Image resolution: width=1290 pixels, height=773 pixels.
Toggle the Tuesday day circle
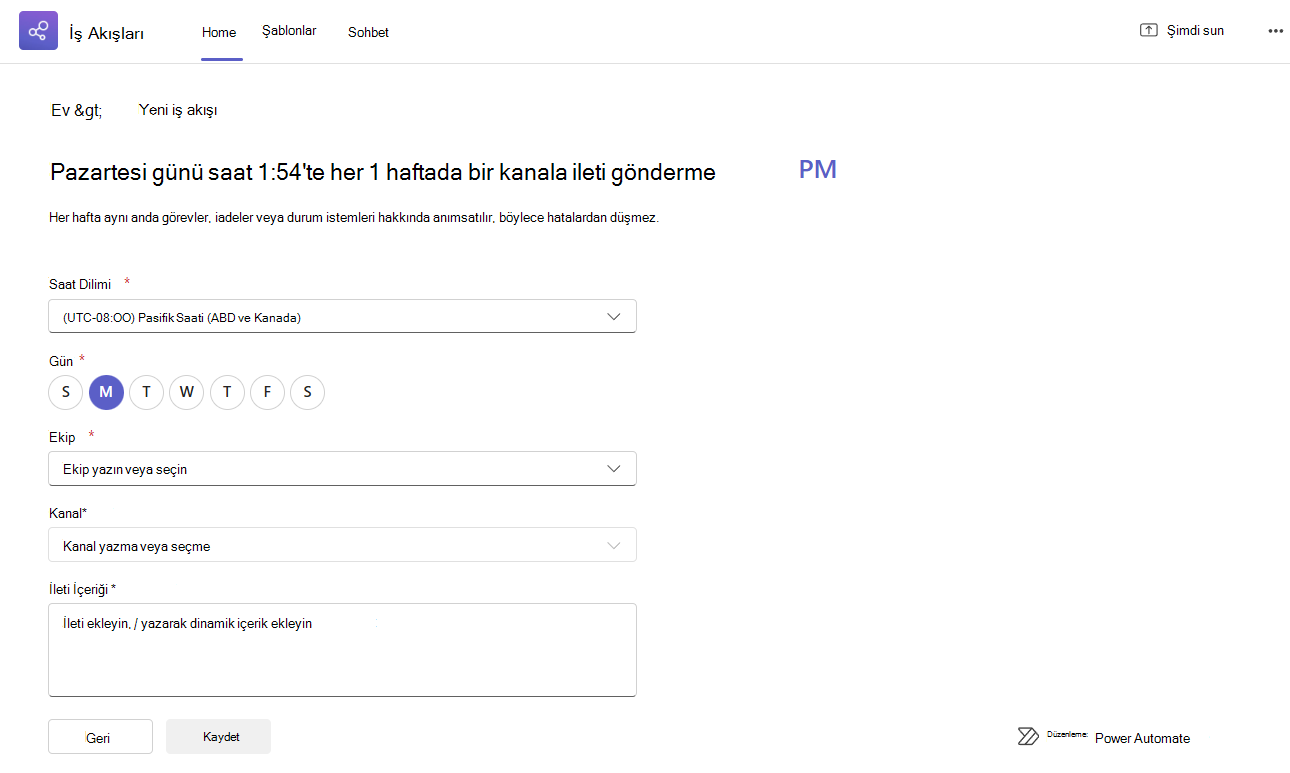(x=146, y=392)
